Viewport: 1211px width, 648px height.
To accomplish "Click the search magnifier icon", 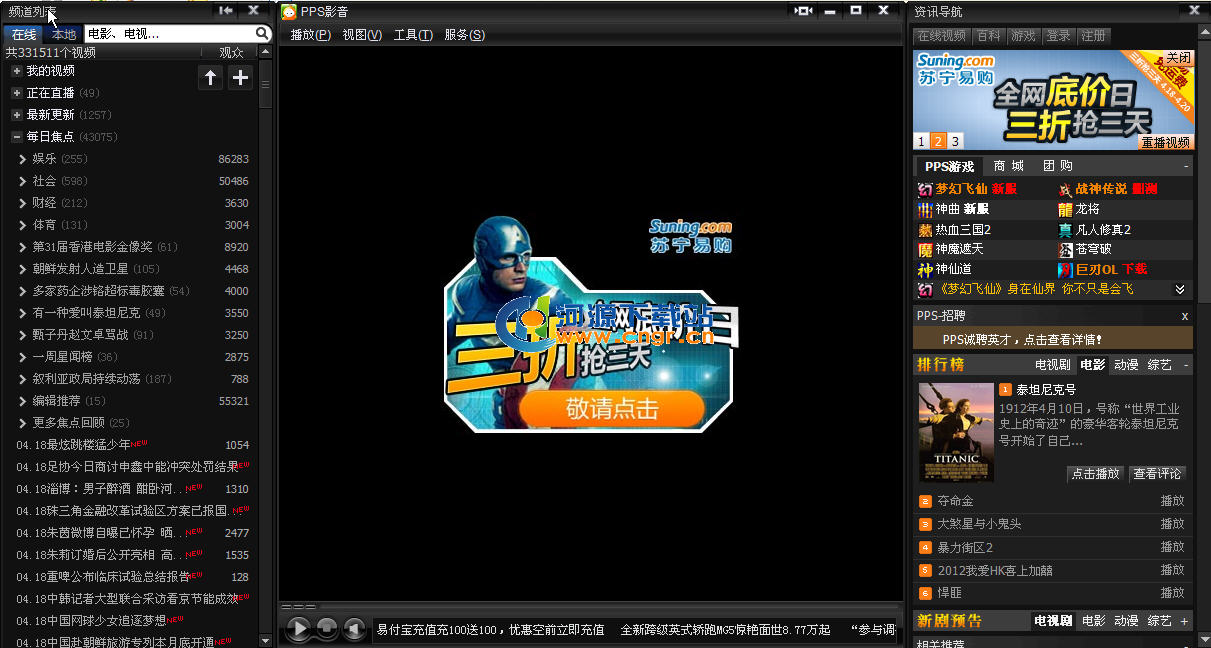I will [x=262, y=34].
